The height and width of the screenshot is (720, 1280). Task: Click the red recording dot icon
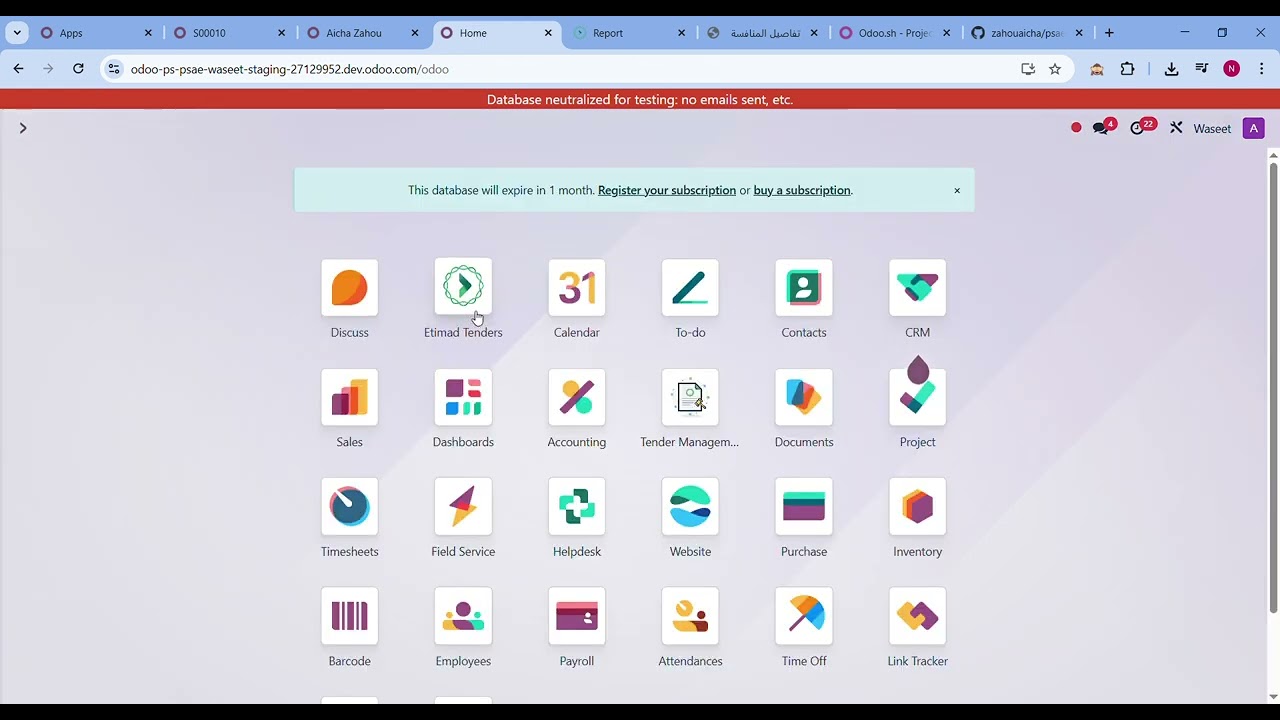(1076, 128)
